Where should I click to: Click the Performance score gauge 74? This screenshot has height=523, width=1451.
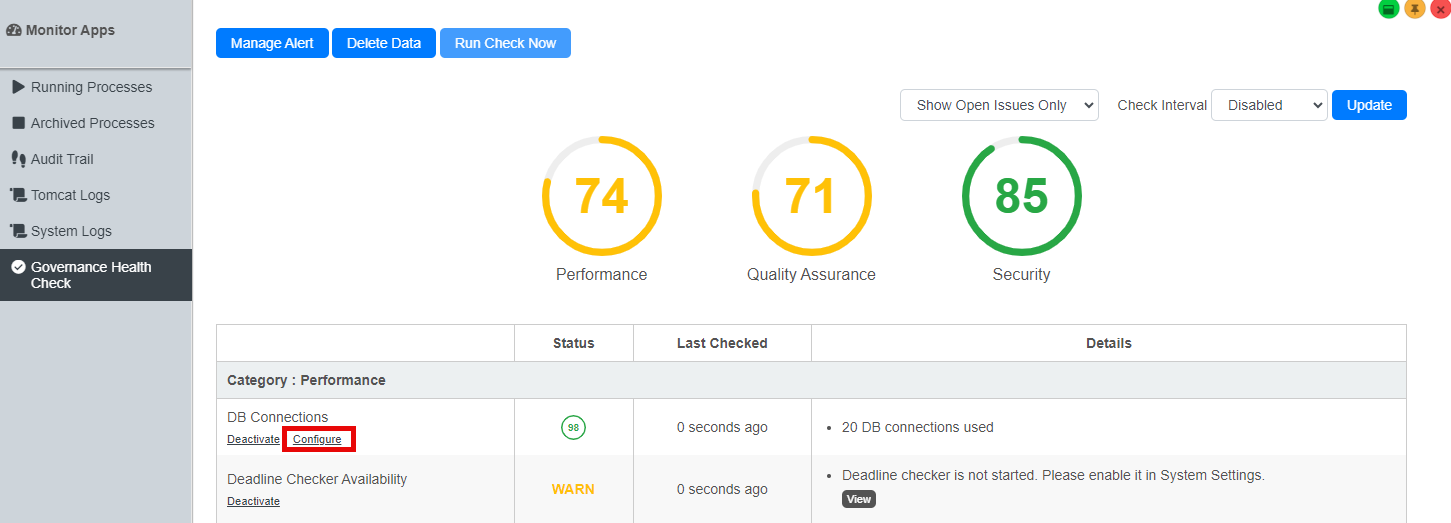[602, 196]
